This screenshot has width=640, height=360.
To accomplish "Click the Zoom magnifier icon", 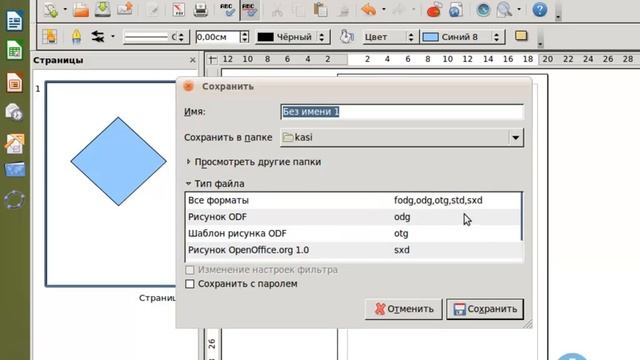I will click(504, 10).
